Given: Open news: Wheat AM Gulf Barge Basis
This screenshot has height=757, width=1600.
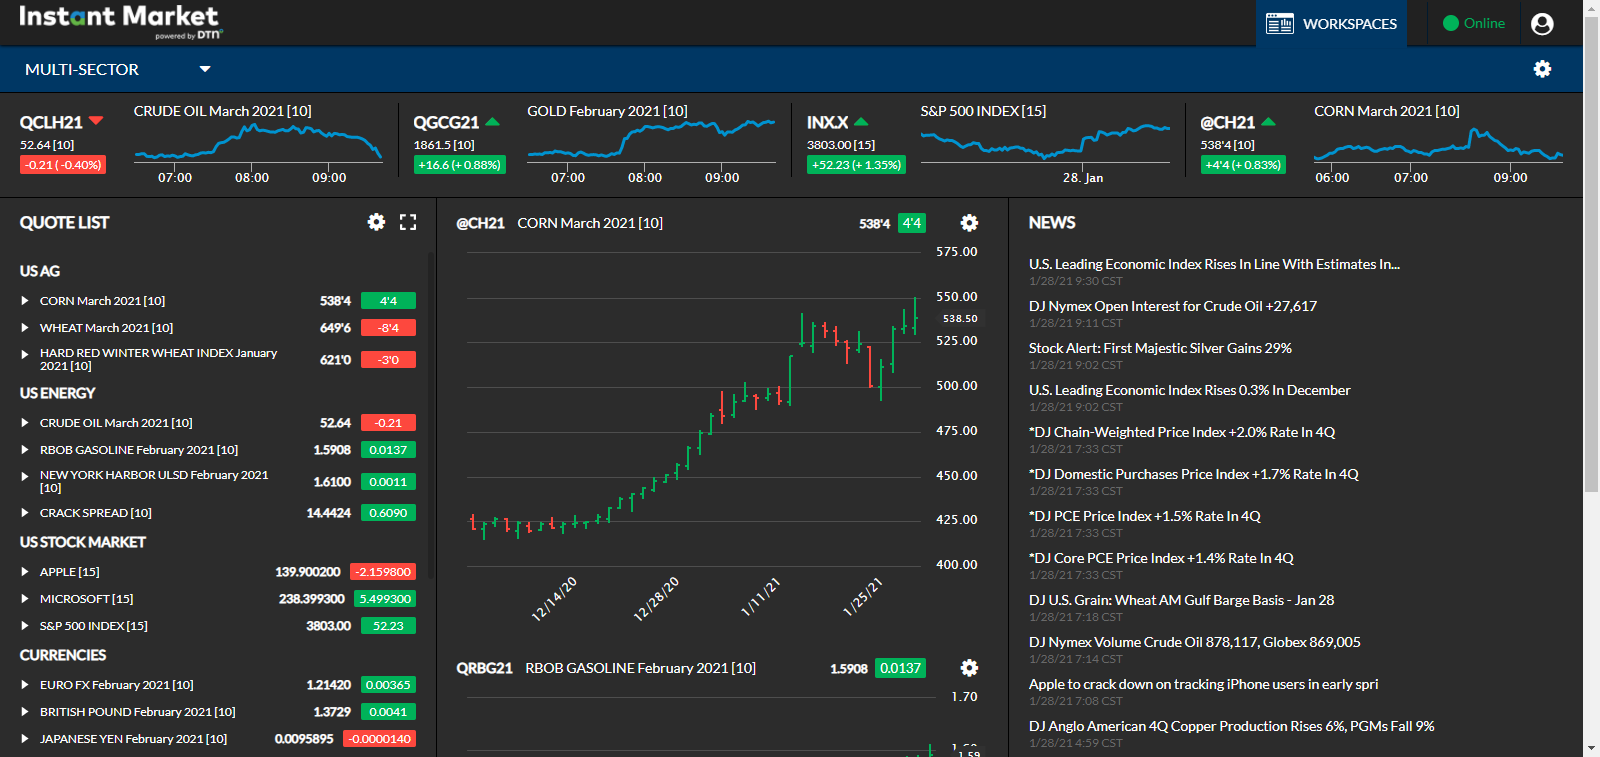Looking at the screenshot, I should 1181,600.
